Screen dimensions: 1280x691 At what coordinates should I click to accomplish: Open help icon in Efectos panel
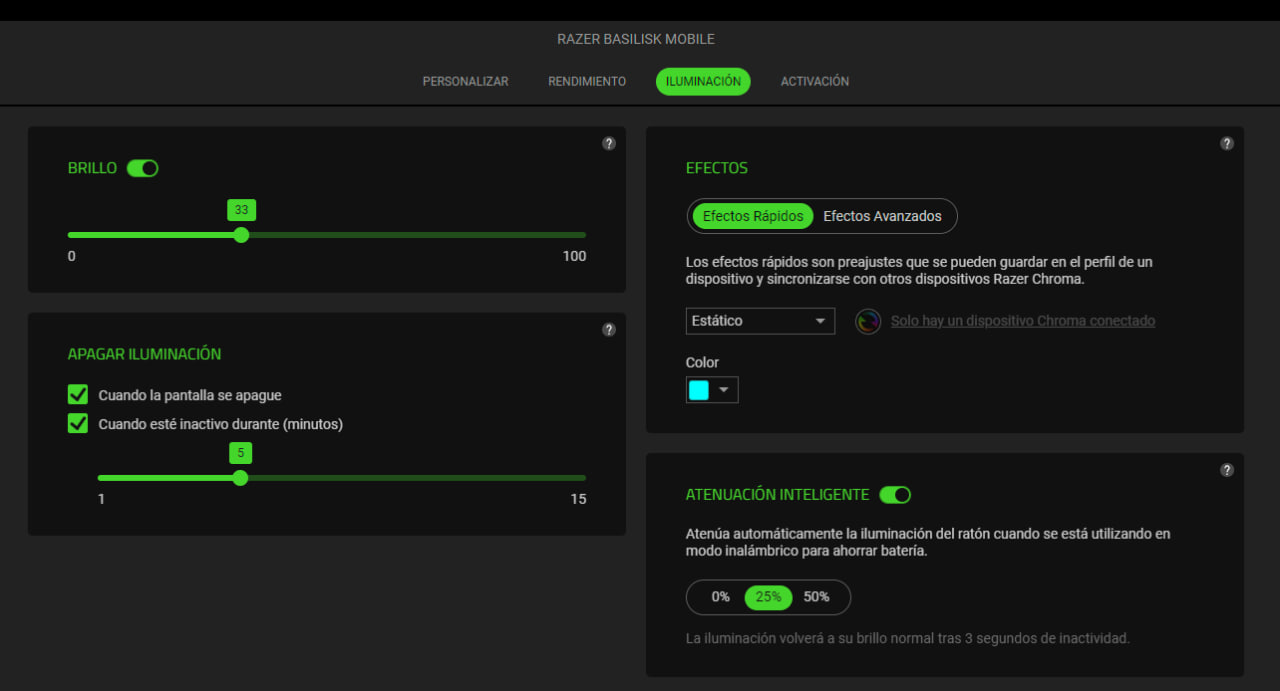tap(1227, 144)
